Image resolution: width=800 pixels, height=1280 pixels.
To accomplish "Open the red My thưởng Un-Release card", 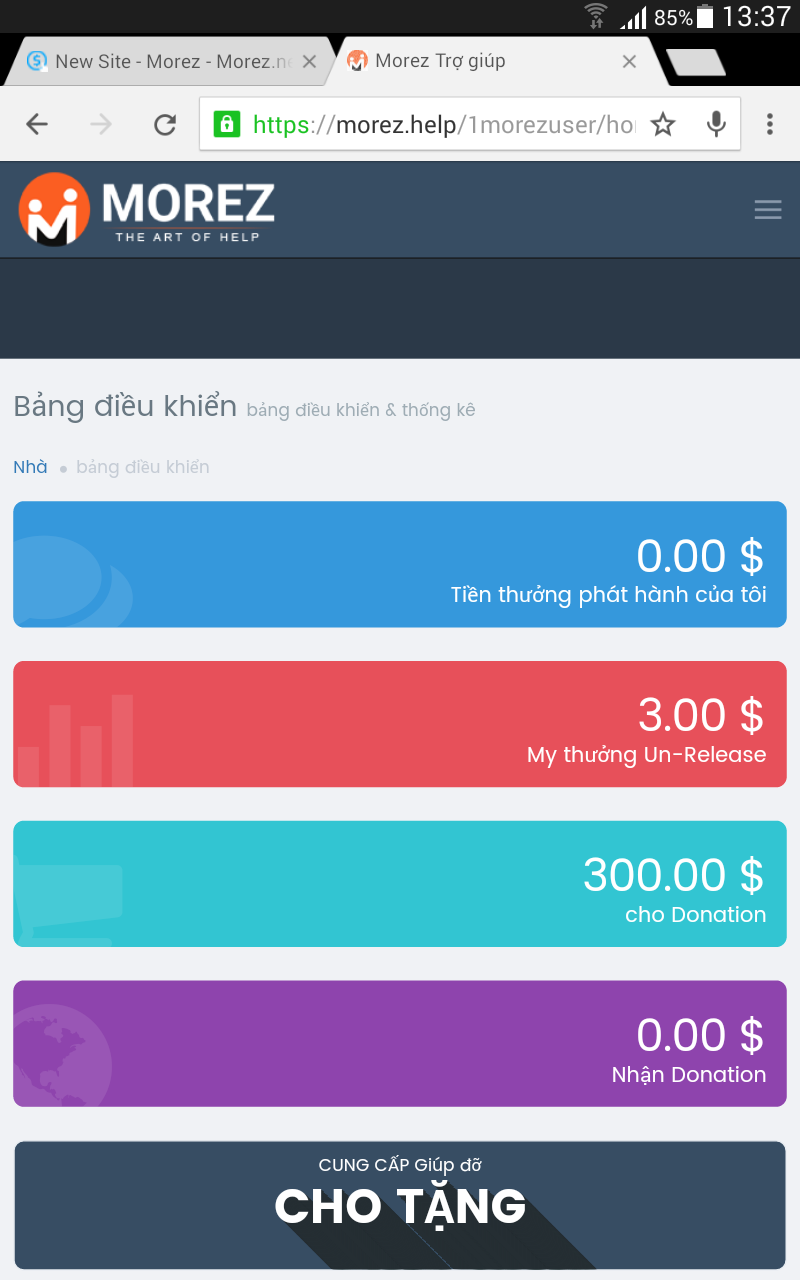I will pyautogui.click(x=400, y=724).
